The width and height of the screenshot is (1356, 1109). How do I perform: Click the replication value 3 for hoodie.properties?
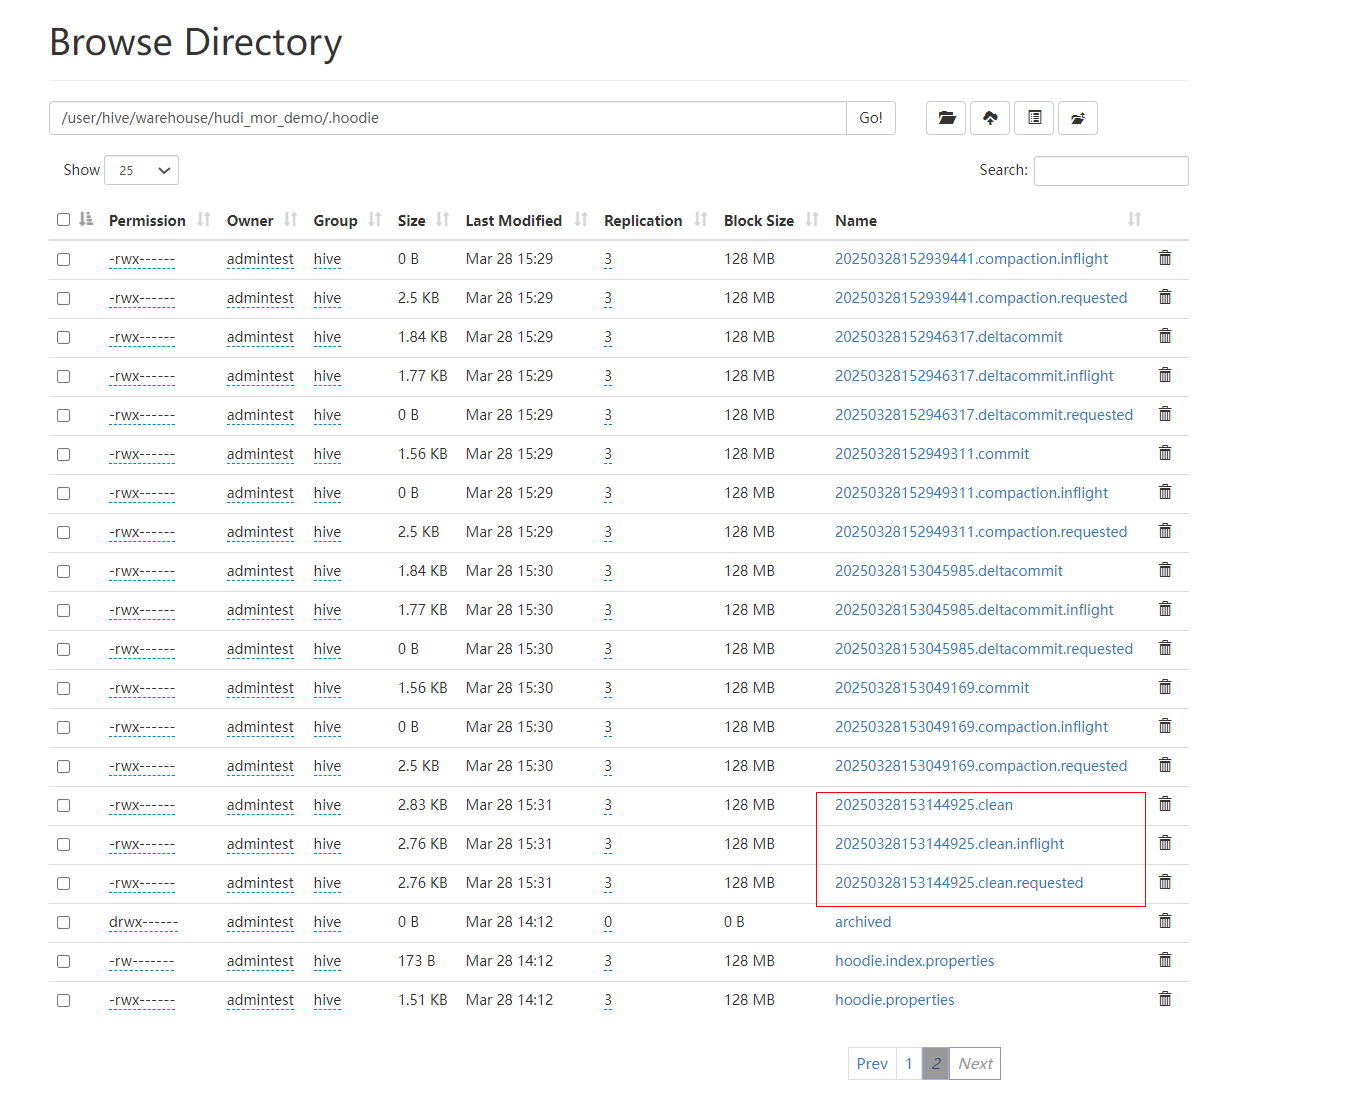(608, 1000)
